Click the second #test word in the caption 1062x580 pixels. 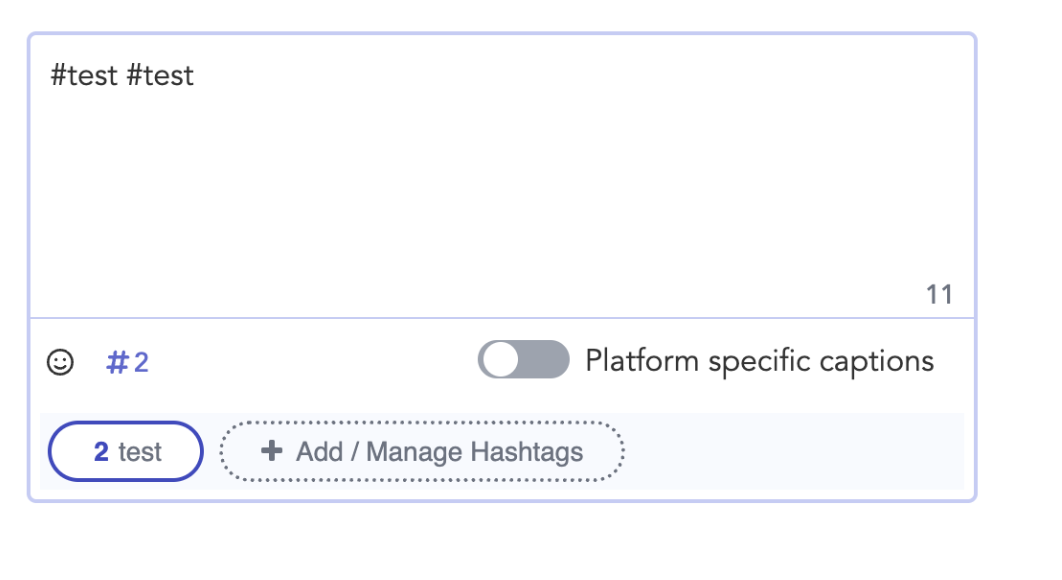click(x=160, y=75)
